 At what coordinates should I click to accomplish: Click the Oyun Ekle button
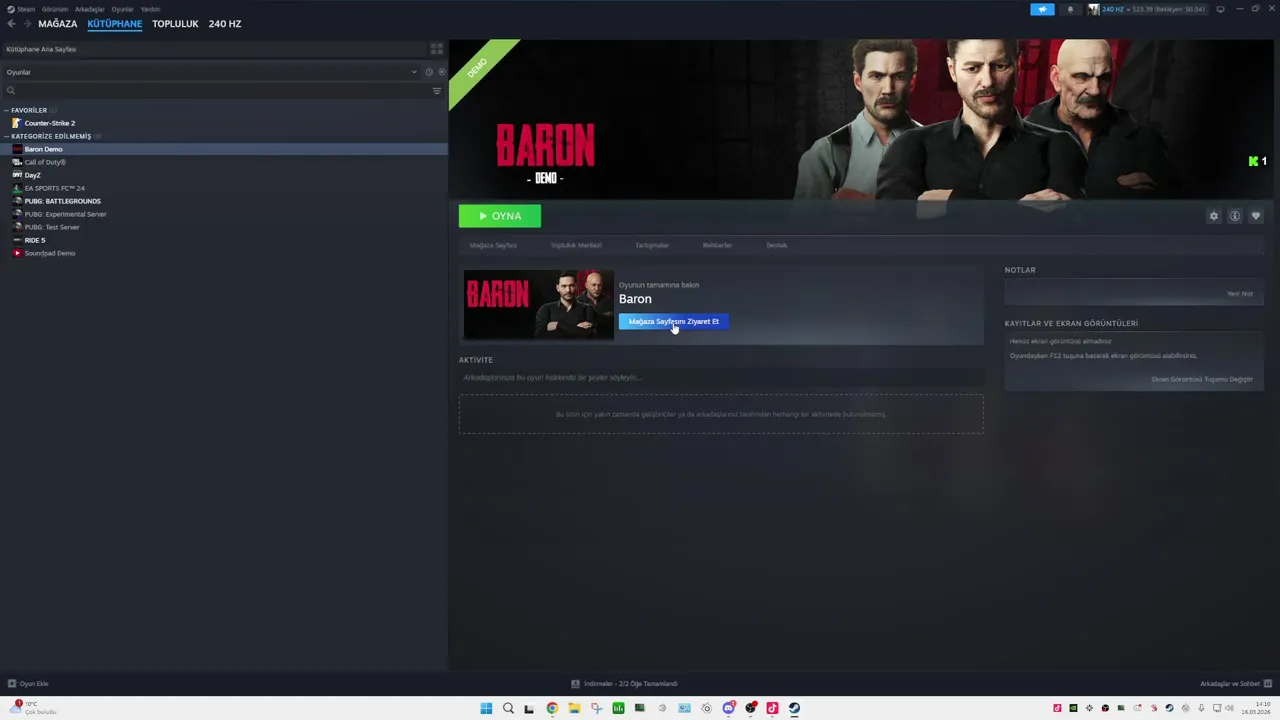[28, 684]
